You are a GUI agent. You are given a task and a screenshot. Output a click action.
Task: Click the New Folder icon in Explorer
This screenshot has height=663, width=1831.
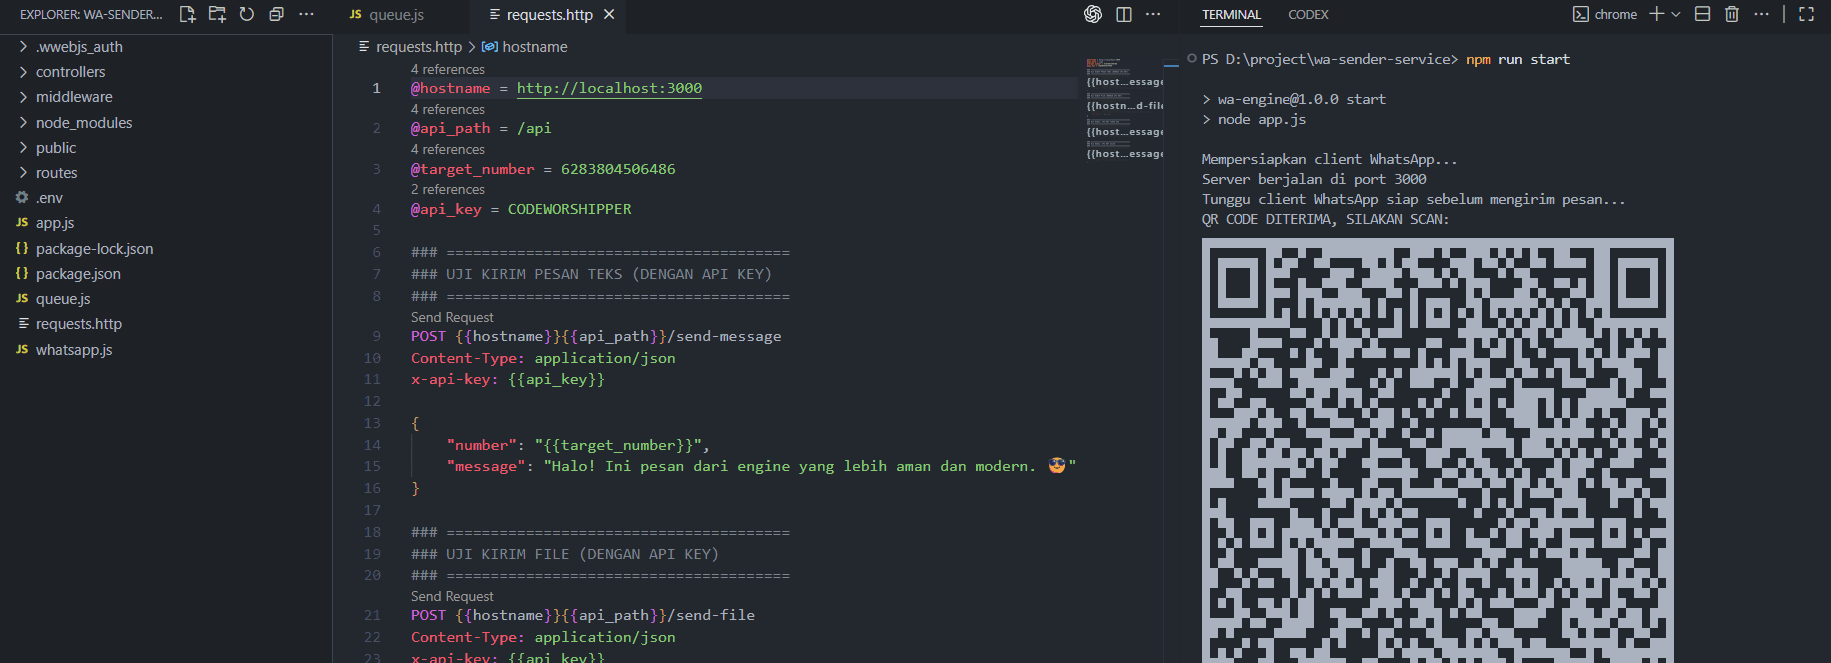click(217, 14)
